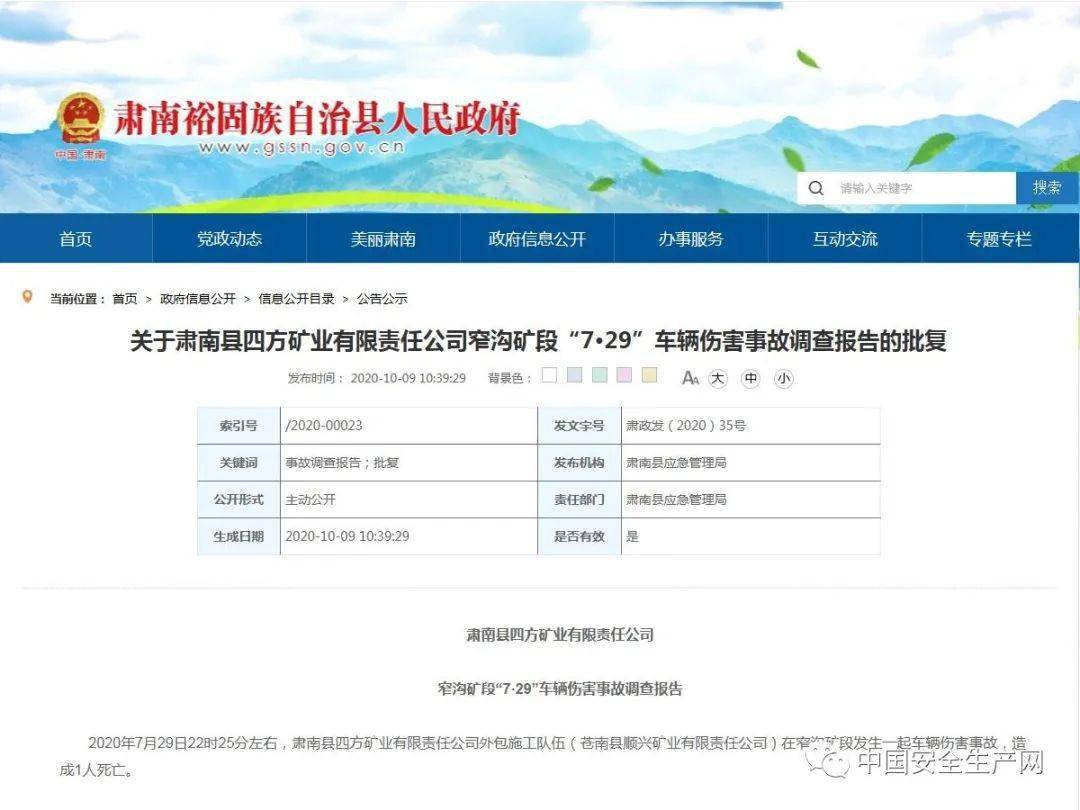The image size is (1080, 810).
Task: Select white background color swatch
Action: [549, 376]
